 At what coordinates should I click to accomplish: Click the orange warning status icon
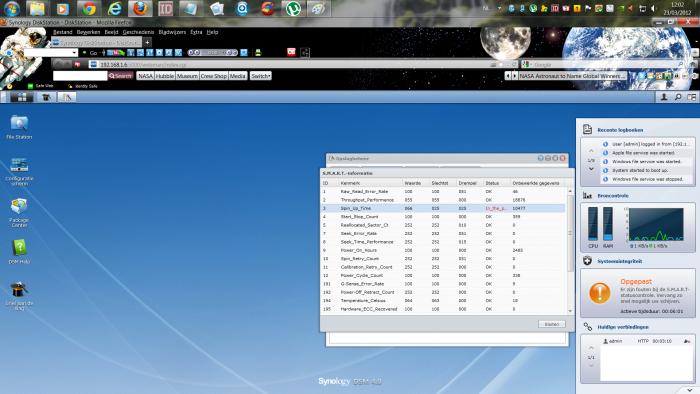pyautogui.click(x=600, y=293)
